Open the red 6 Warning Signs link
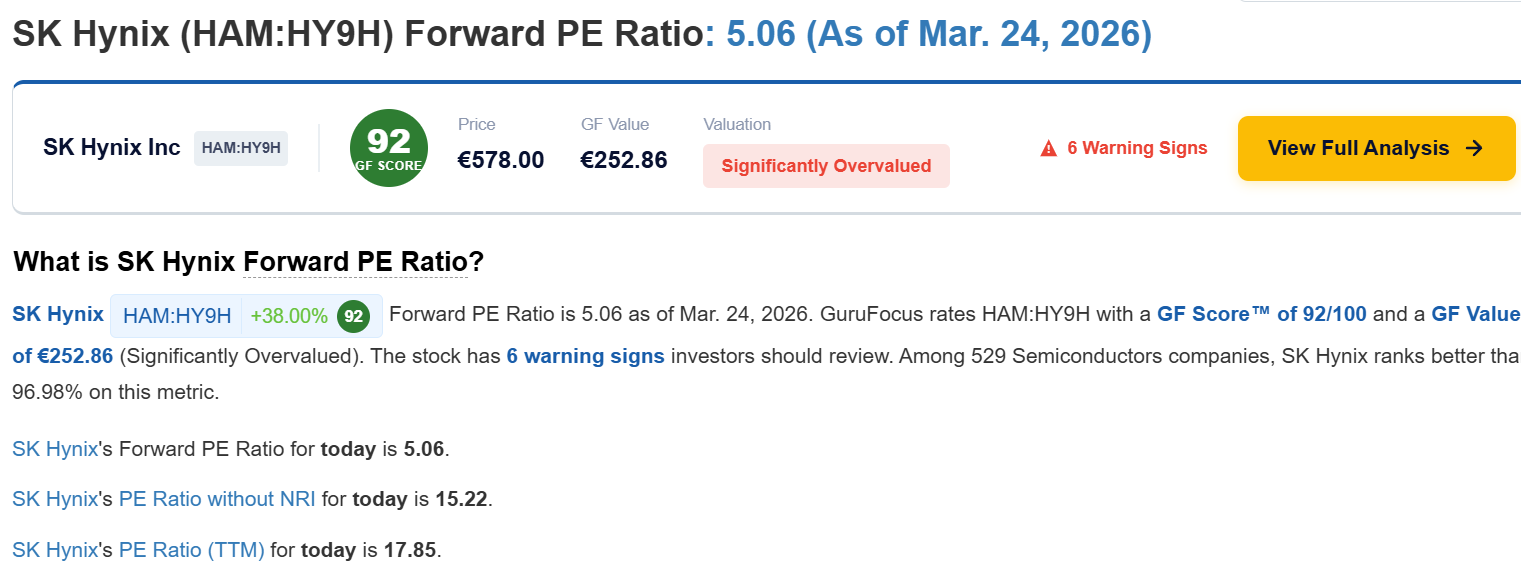This screenshot has width=1521, height=582. [1137, 148]
